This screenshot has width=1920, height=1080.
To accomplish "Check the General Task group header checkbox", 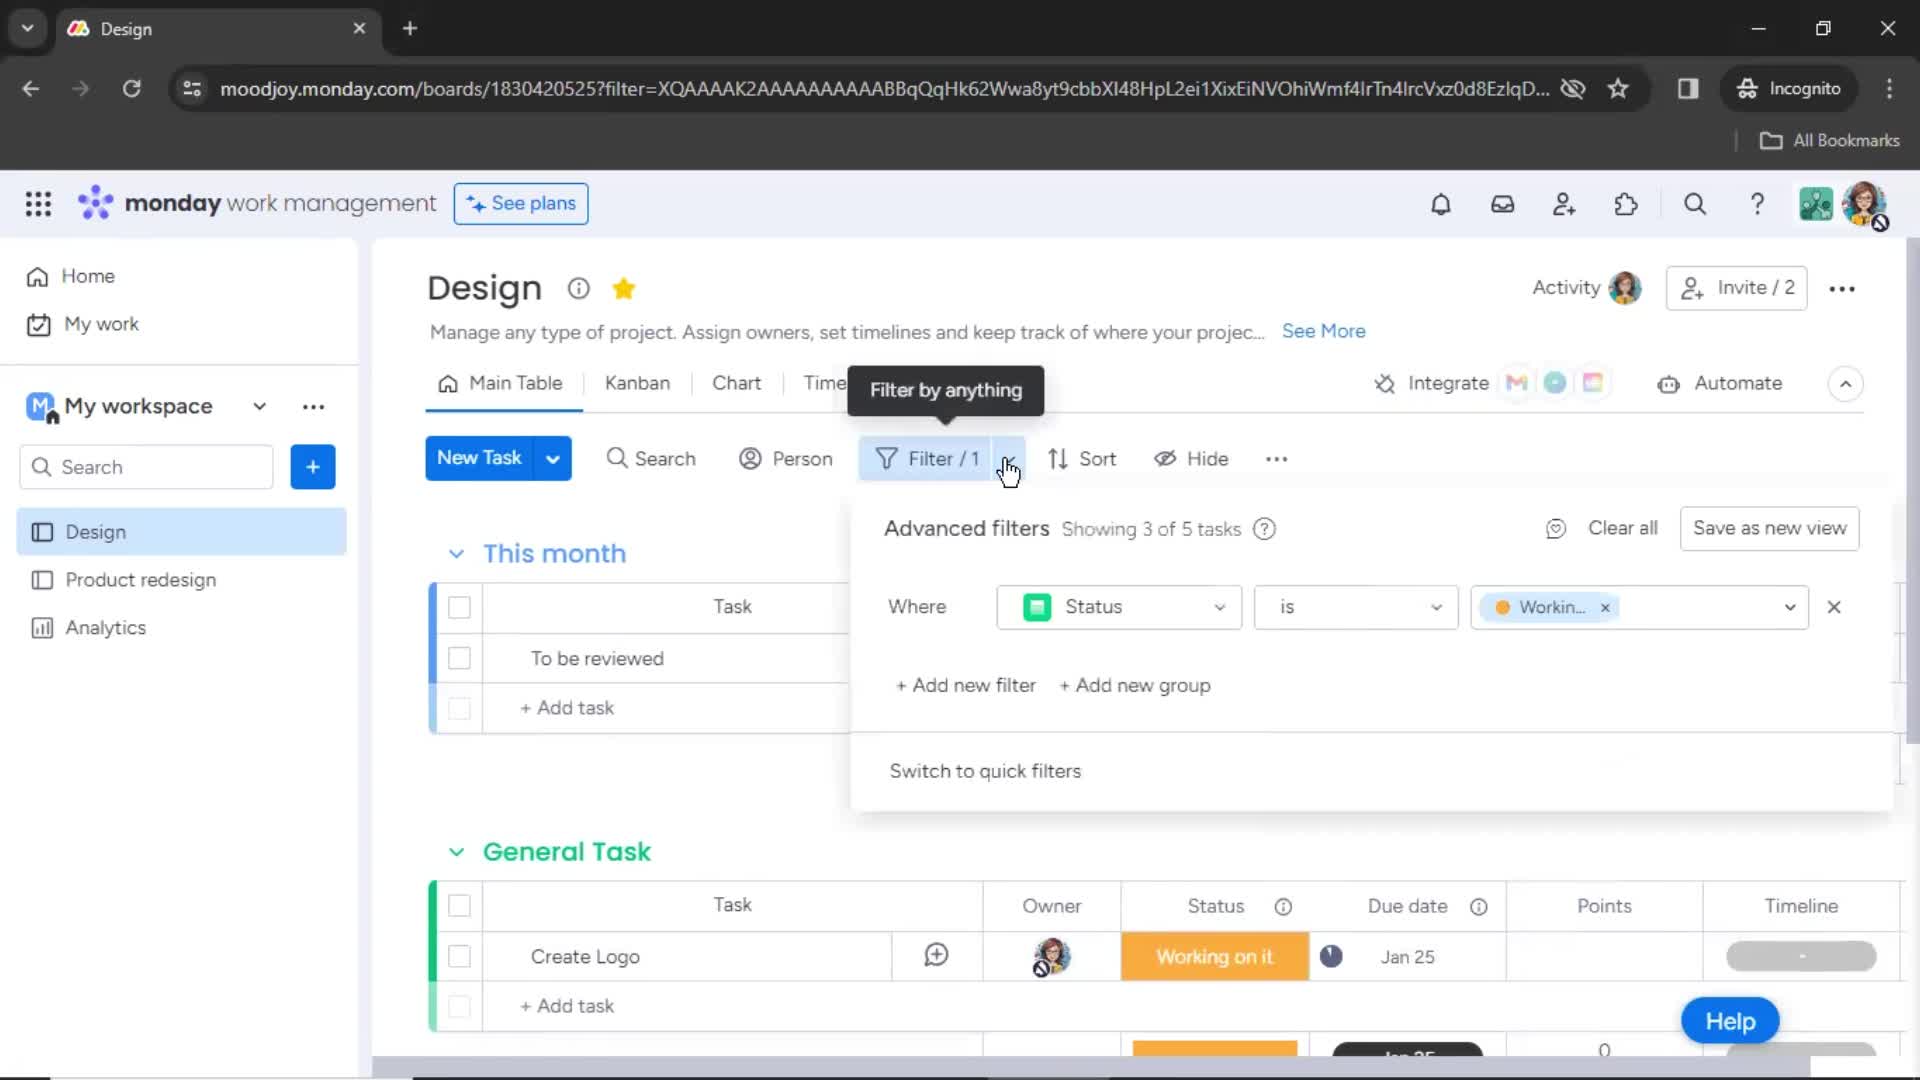I will pyautogui.click(x=459, y=905).
